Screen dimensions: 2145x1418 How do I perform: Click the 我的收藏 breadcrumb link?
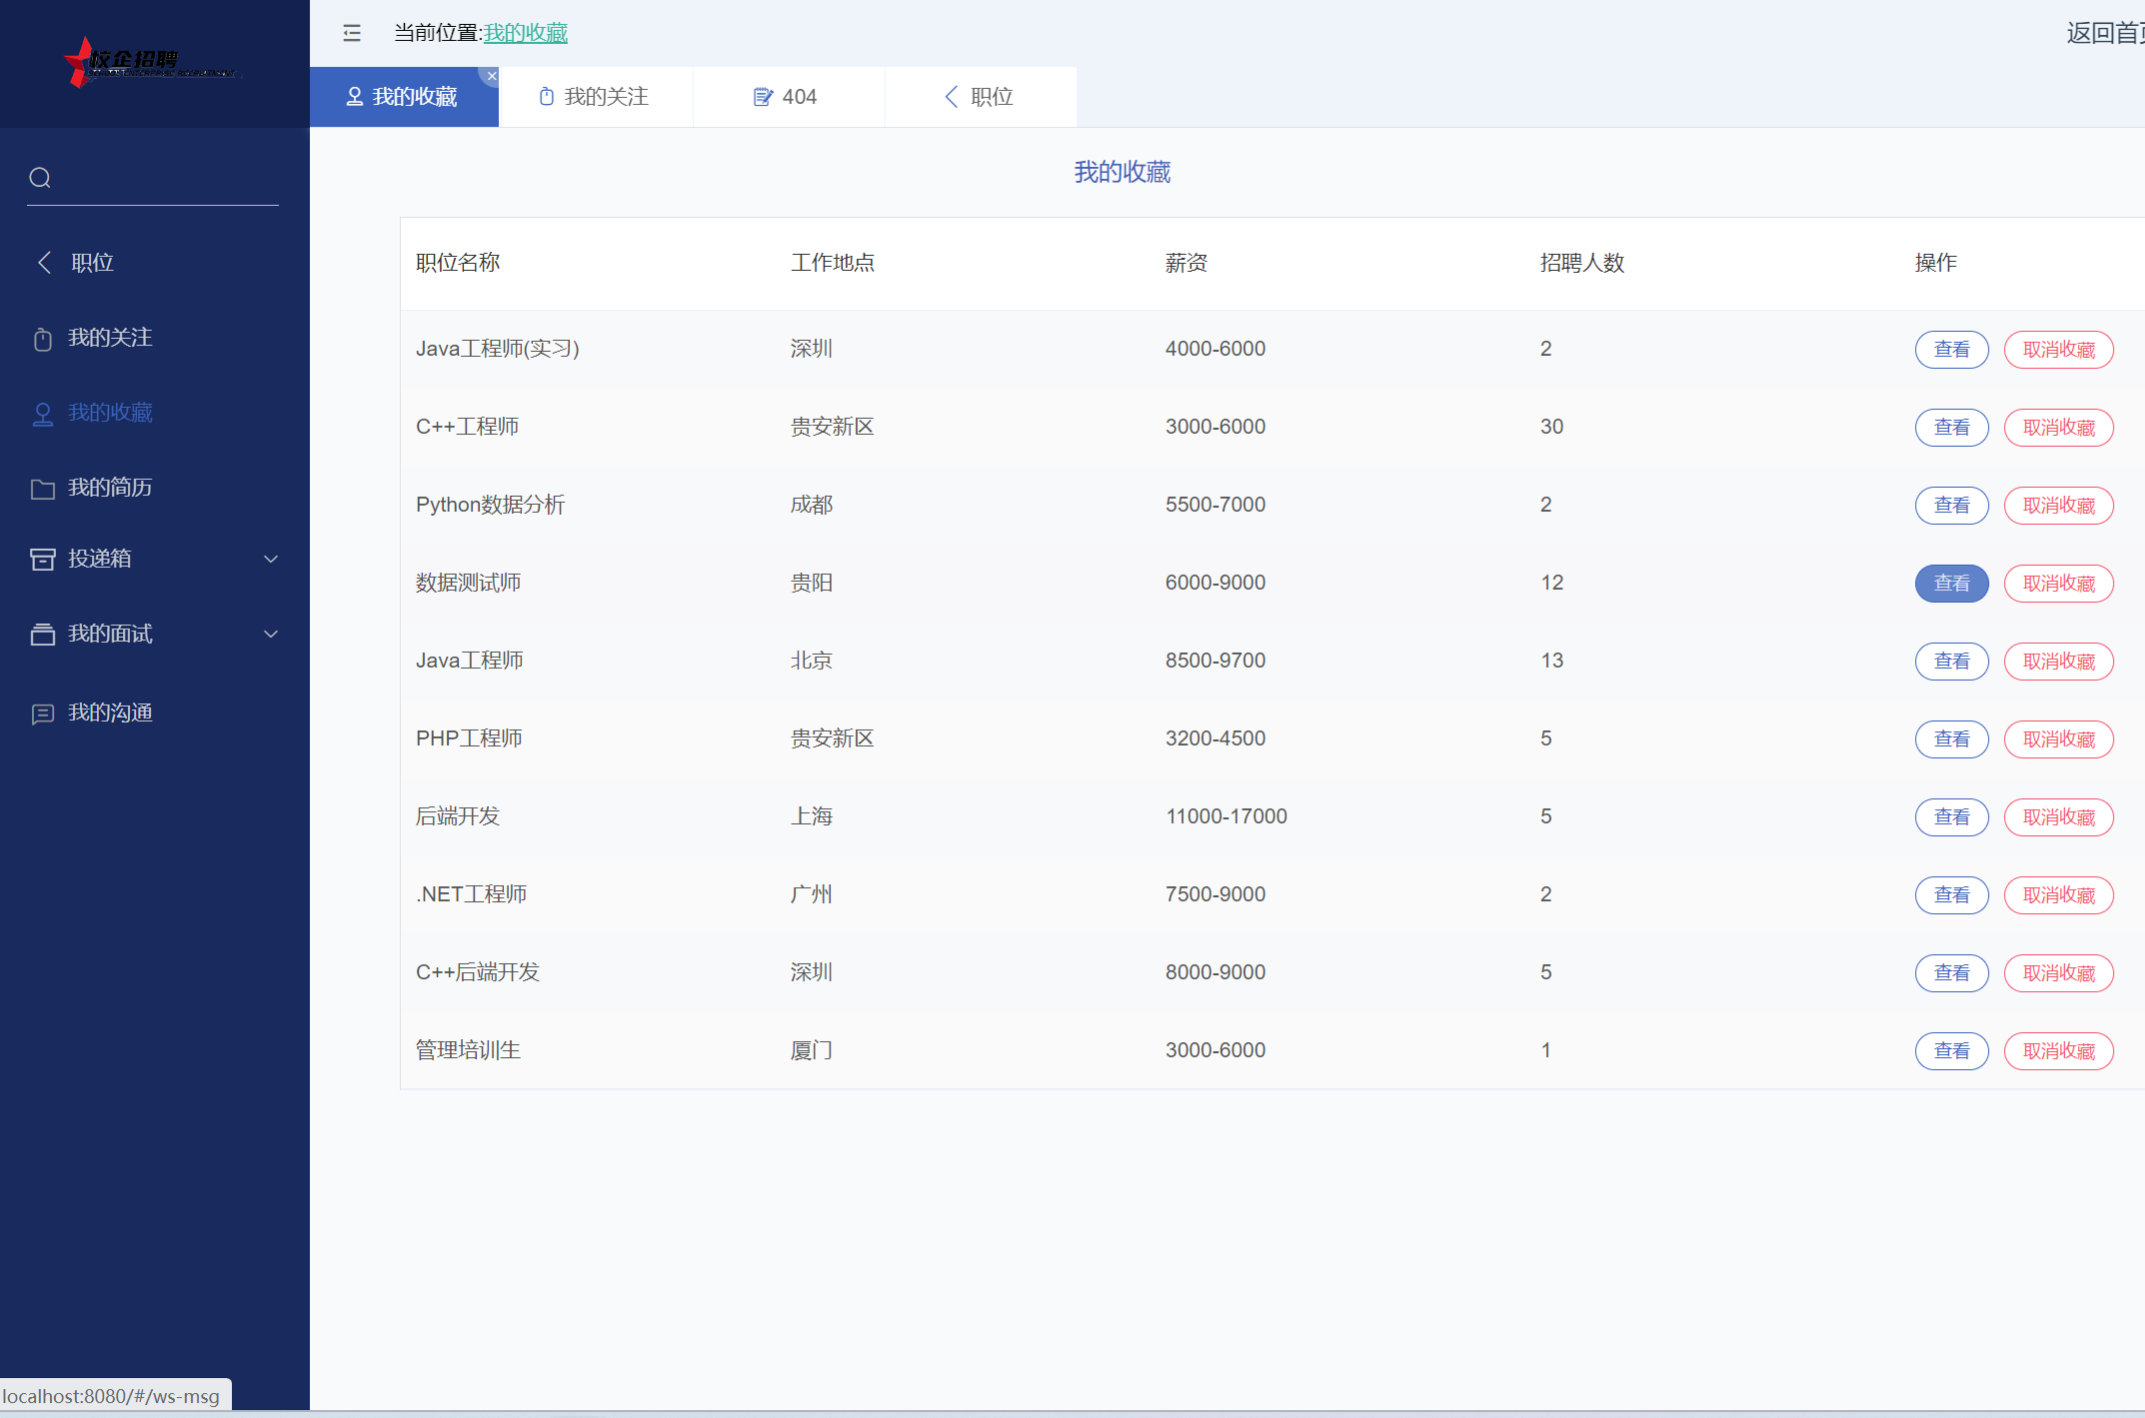coord(525,33)
